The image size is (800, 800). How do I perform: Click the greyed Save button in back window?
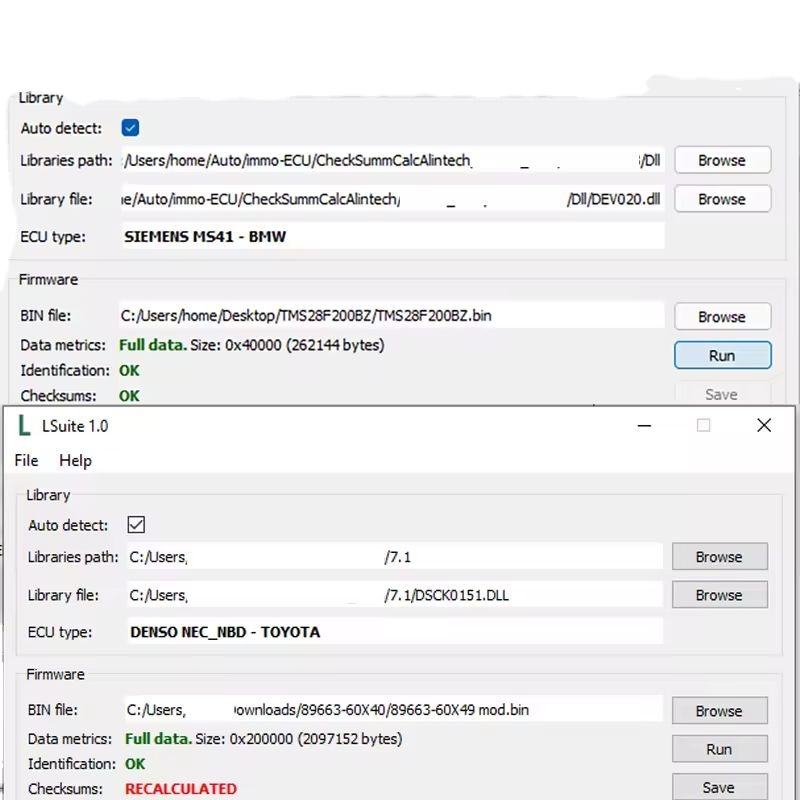tap(722, 394)
